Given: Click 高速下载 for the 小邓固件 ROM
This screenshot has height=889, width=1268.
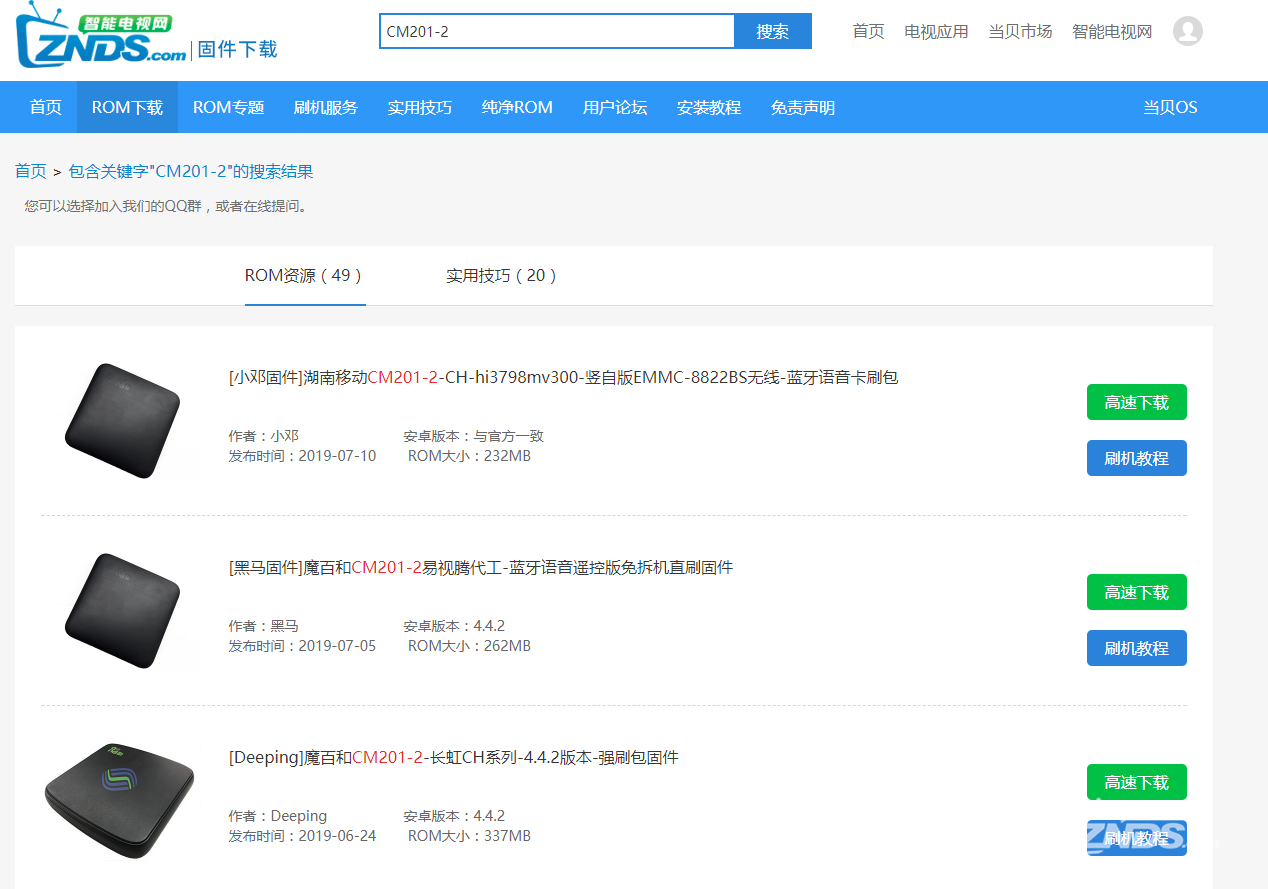Looking at the screenshot, I should point(1137,402).
